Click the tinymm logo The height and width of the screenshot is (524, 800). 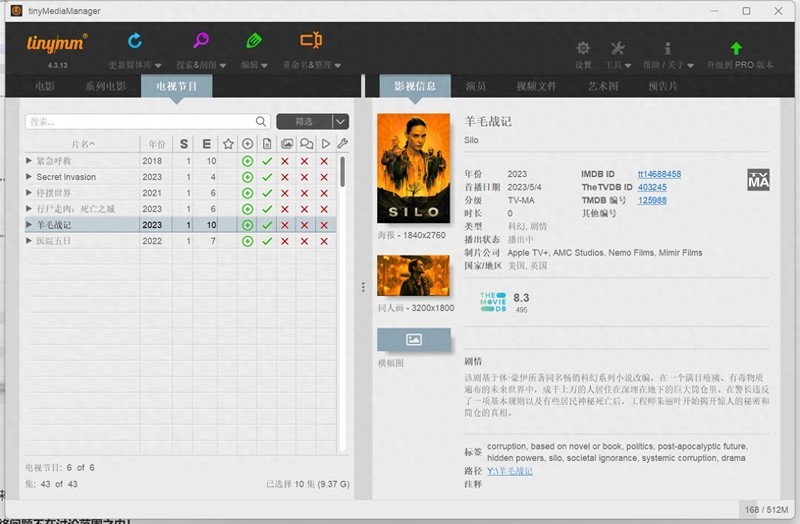[x=57, y=44]
